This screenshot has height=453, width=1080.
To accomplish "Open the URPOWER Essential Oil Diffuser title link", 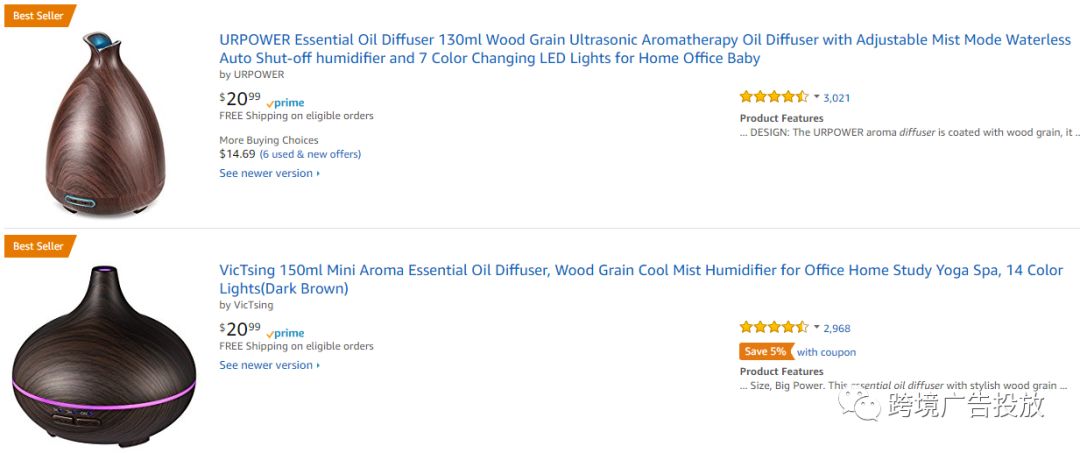I will click(x=645, y=49).
